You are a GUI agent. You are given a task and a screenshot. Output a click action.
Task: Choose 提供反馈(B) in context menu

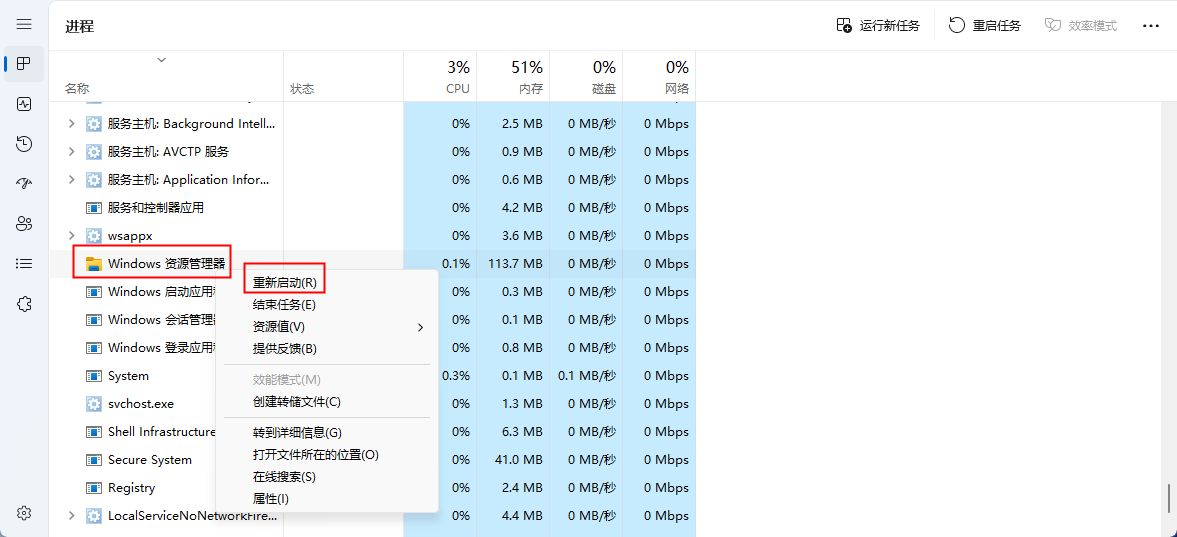284,348
